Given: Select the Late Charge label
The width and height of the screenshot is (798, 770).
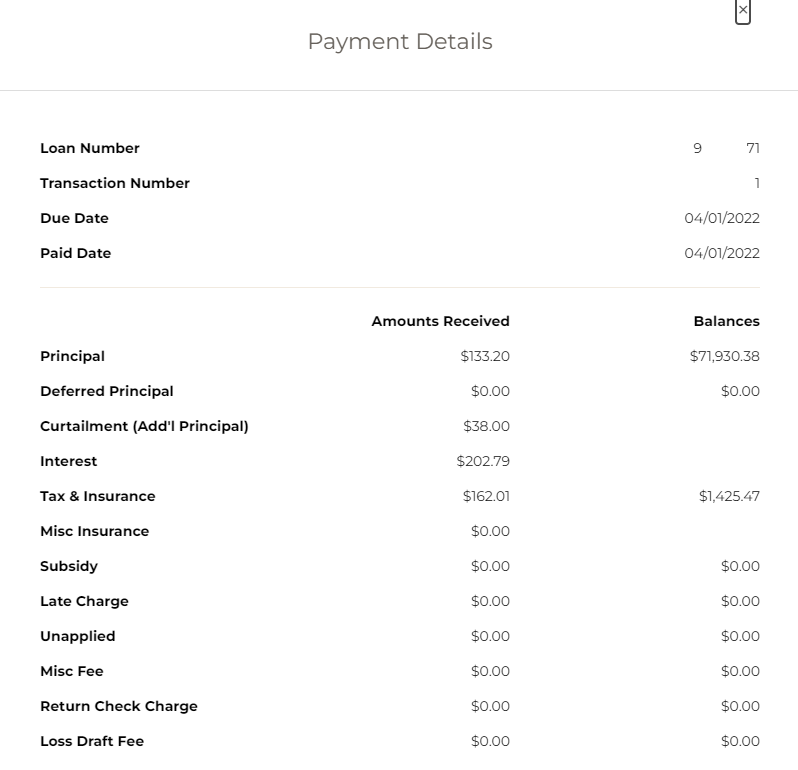Looking at the screenshot, I should click(84, 601).
